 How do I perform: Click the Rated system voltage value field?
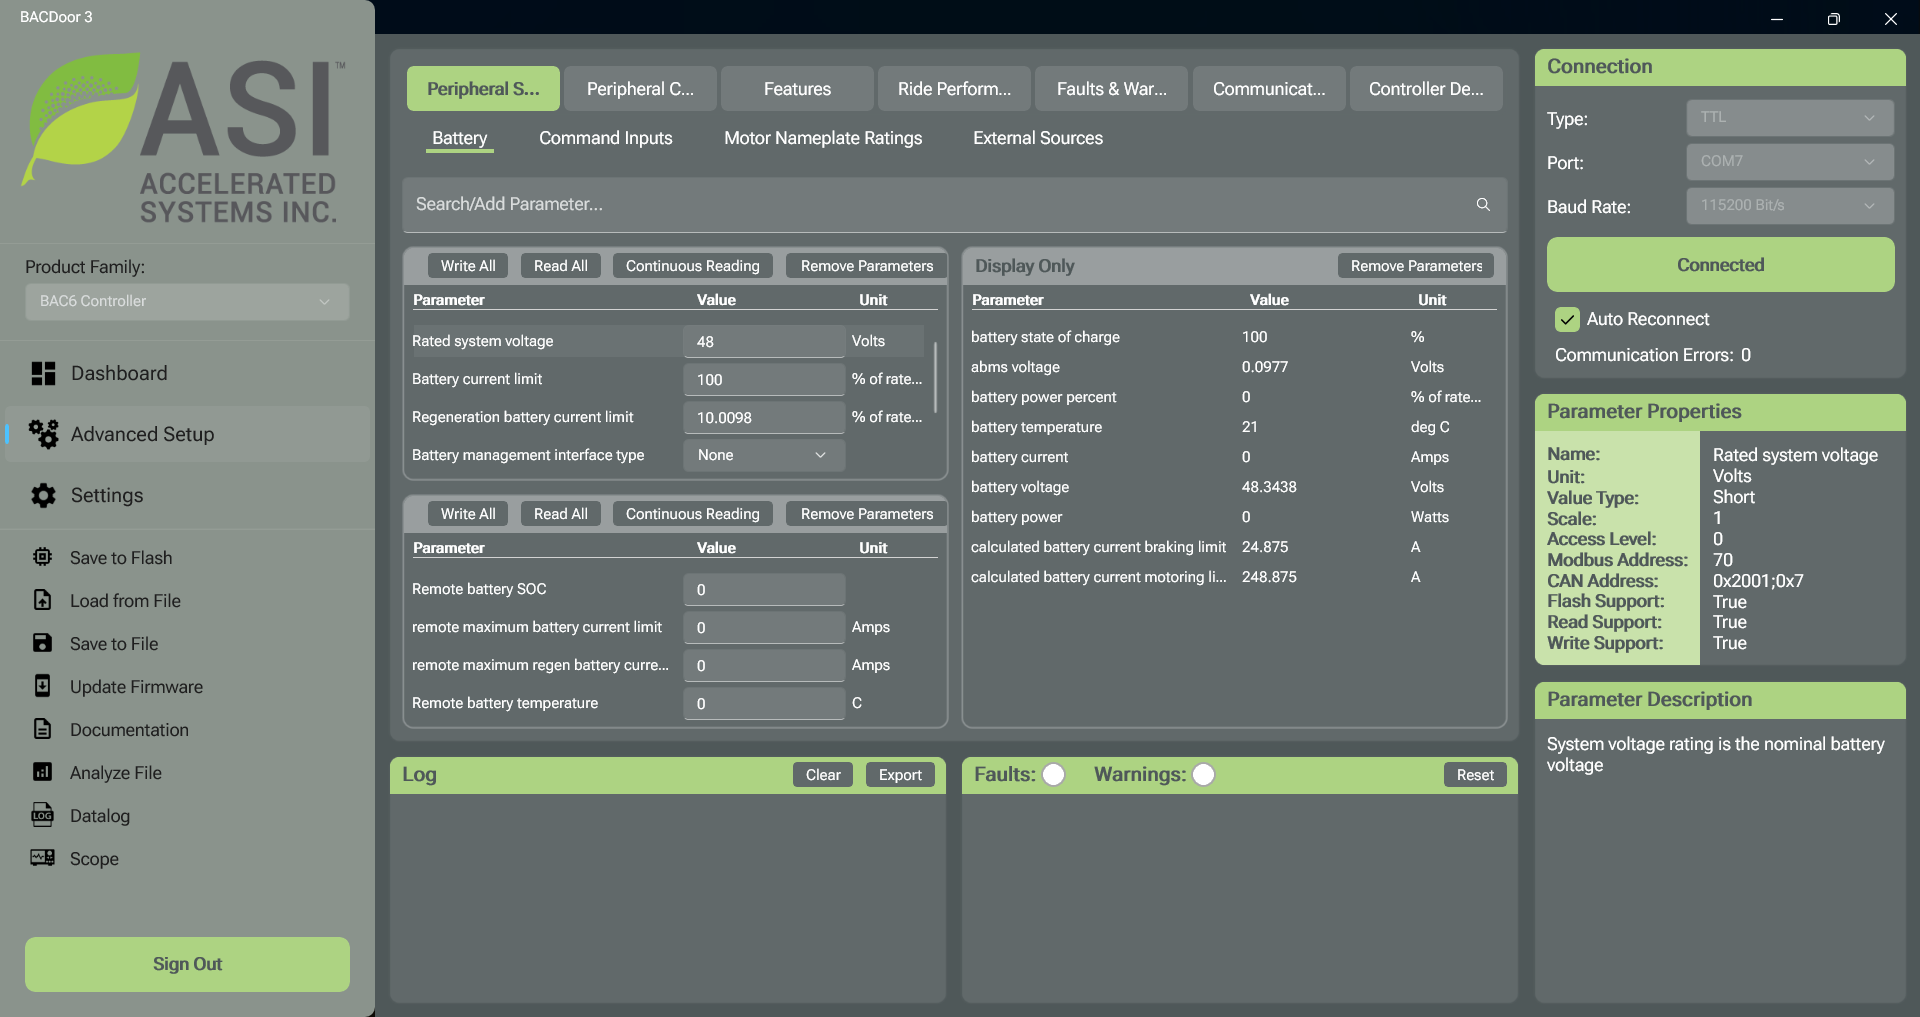pos(764,341)
